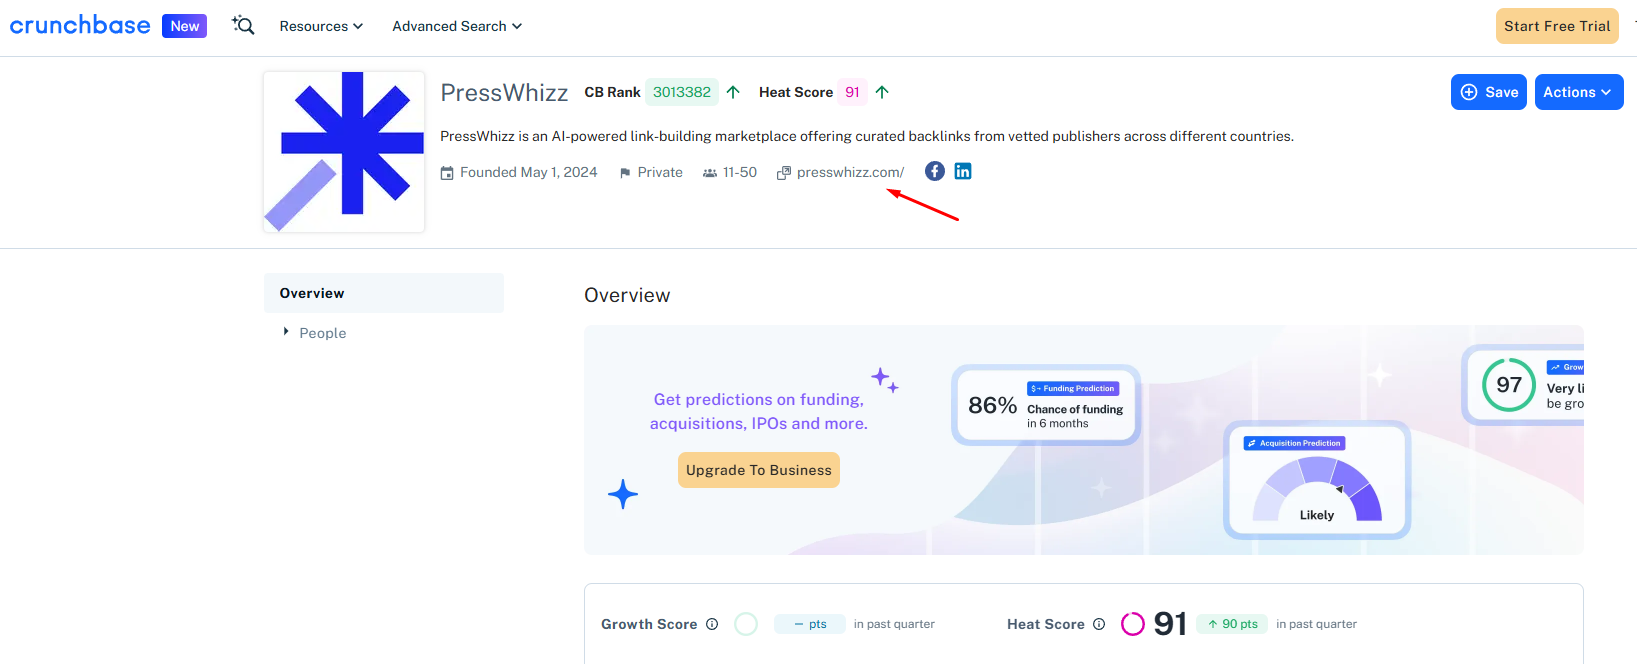Expand the People section arrow
The width and height of the screenshot is (1637, 664).
(286, 332)
